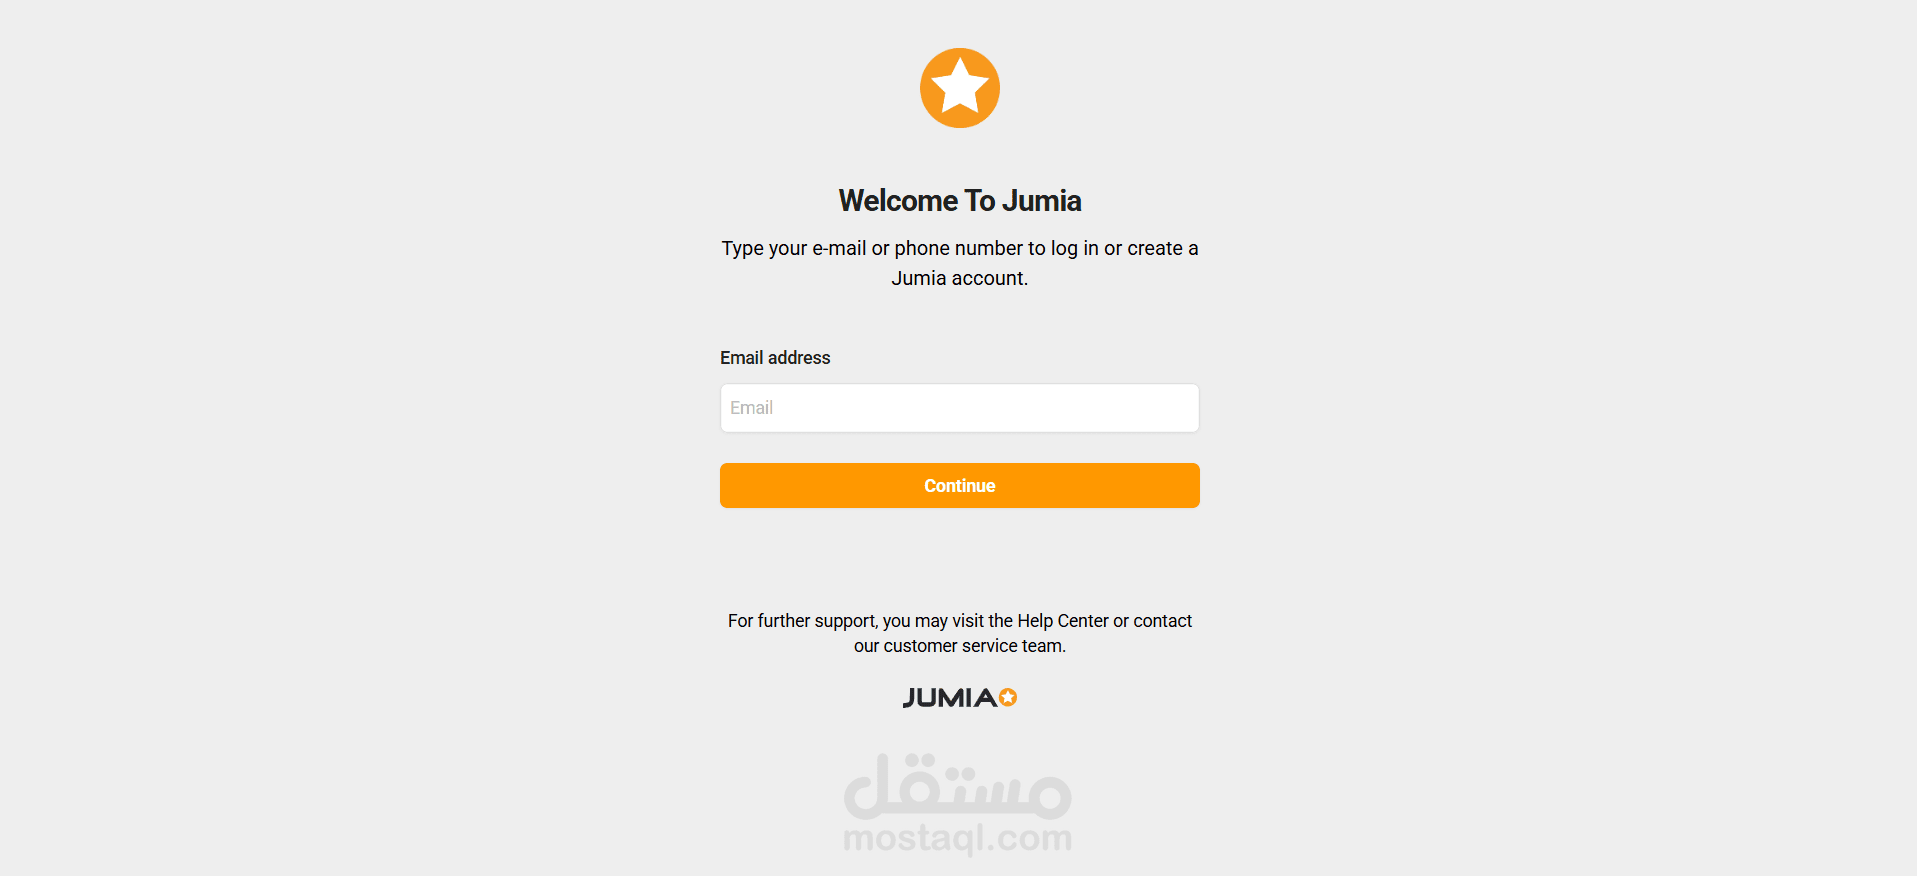Click the small star in JUMIA wordmark
This screenshot has width=1917, height=876.
[1008, 697]
